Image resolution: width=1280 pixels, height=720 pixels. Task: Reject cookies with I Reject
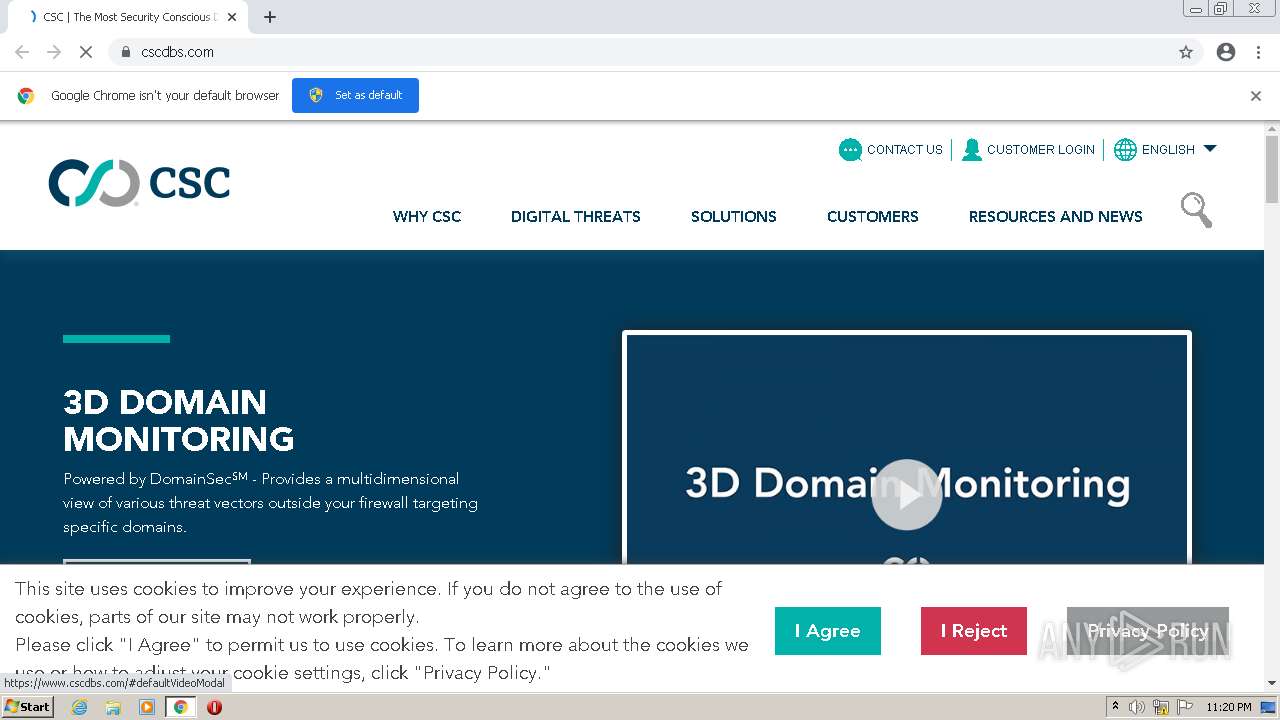[974, 631]
